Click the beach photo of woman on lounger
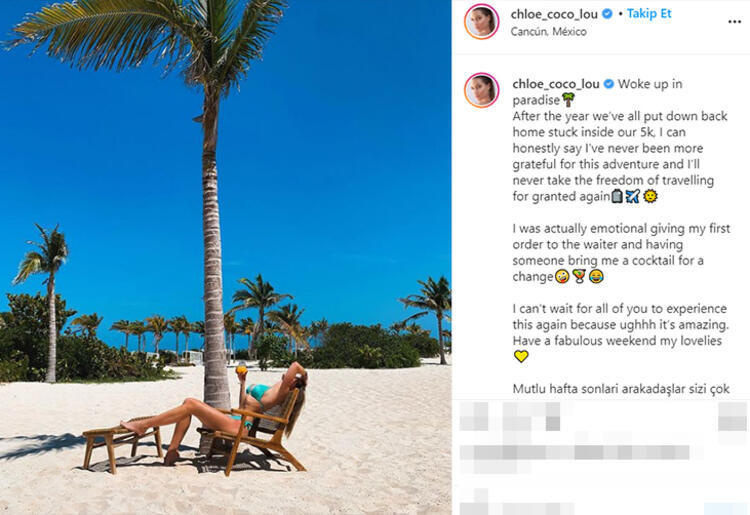 coord(225,257)
